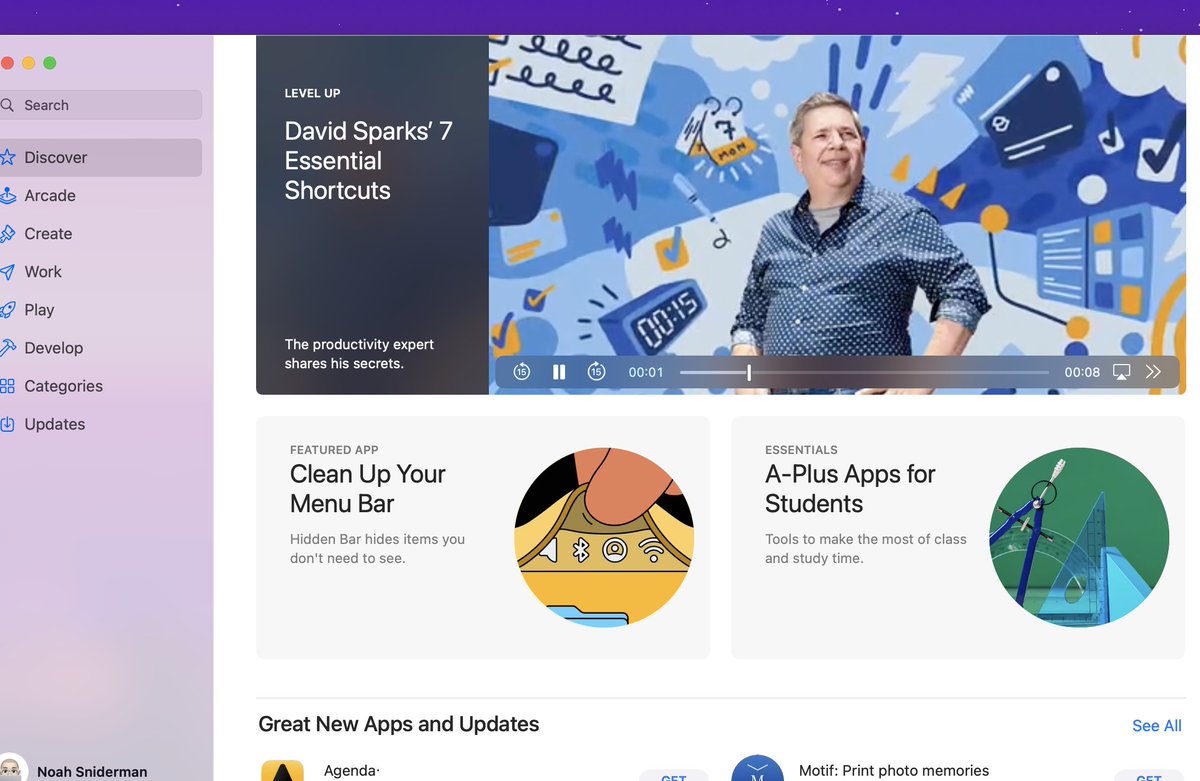Screen dimensions: 1200x781
Task: Click the Play rocket icon
Action: click(7, 309)
